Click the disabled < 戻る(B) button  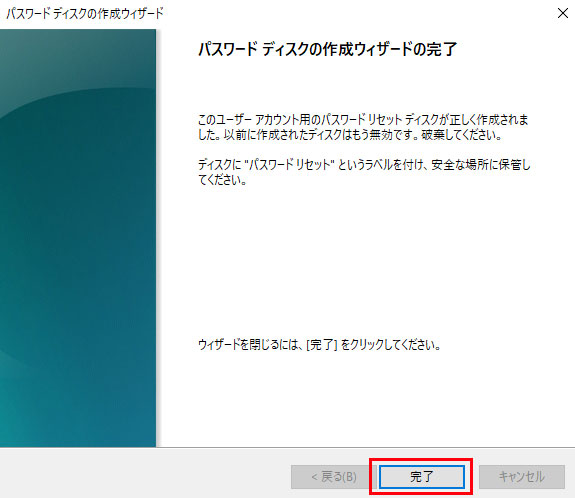(x=334, y=477)
